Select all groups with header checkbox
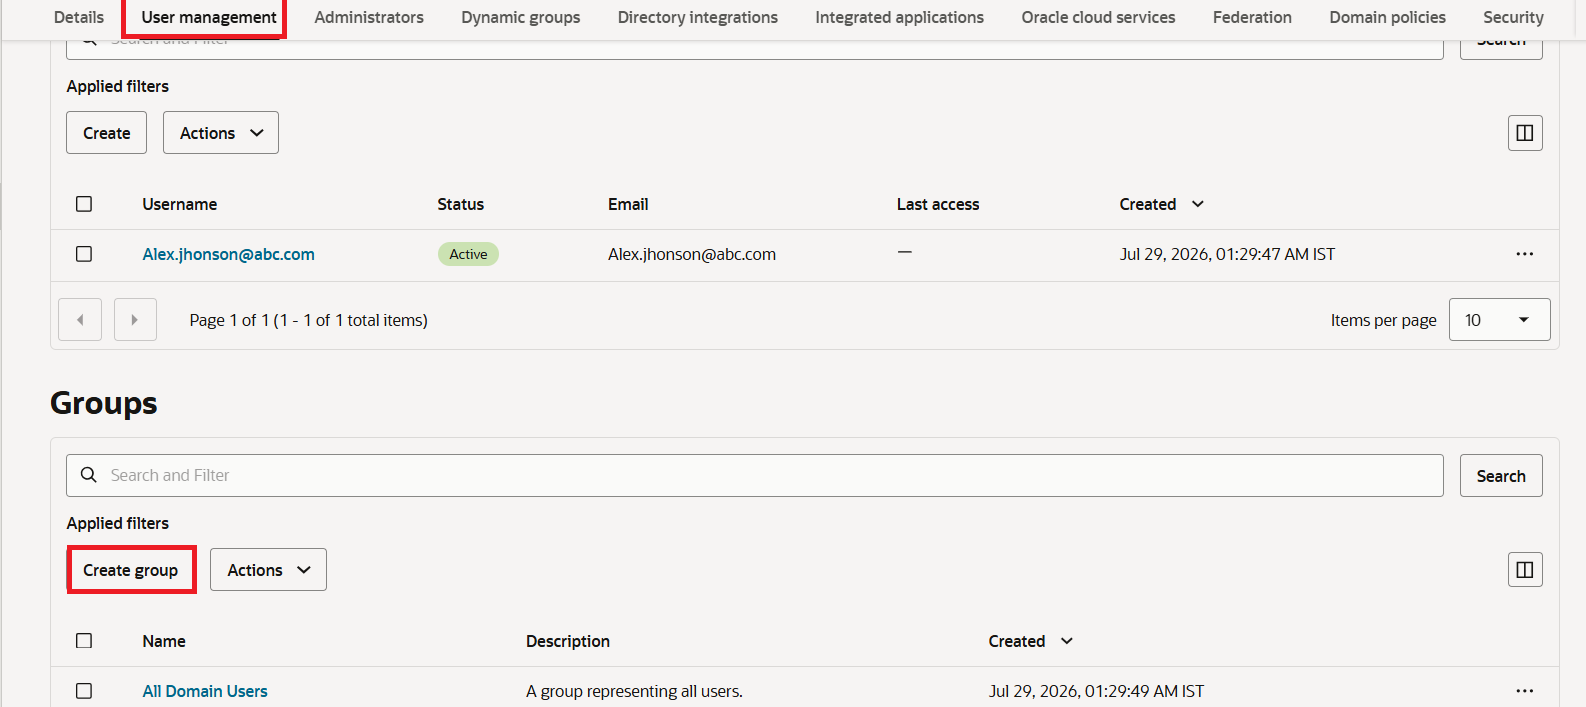This screenshot has width=1586, height=707. 84,641
